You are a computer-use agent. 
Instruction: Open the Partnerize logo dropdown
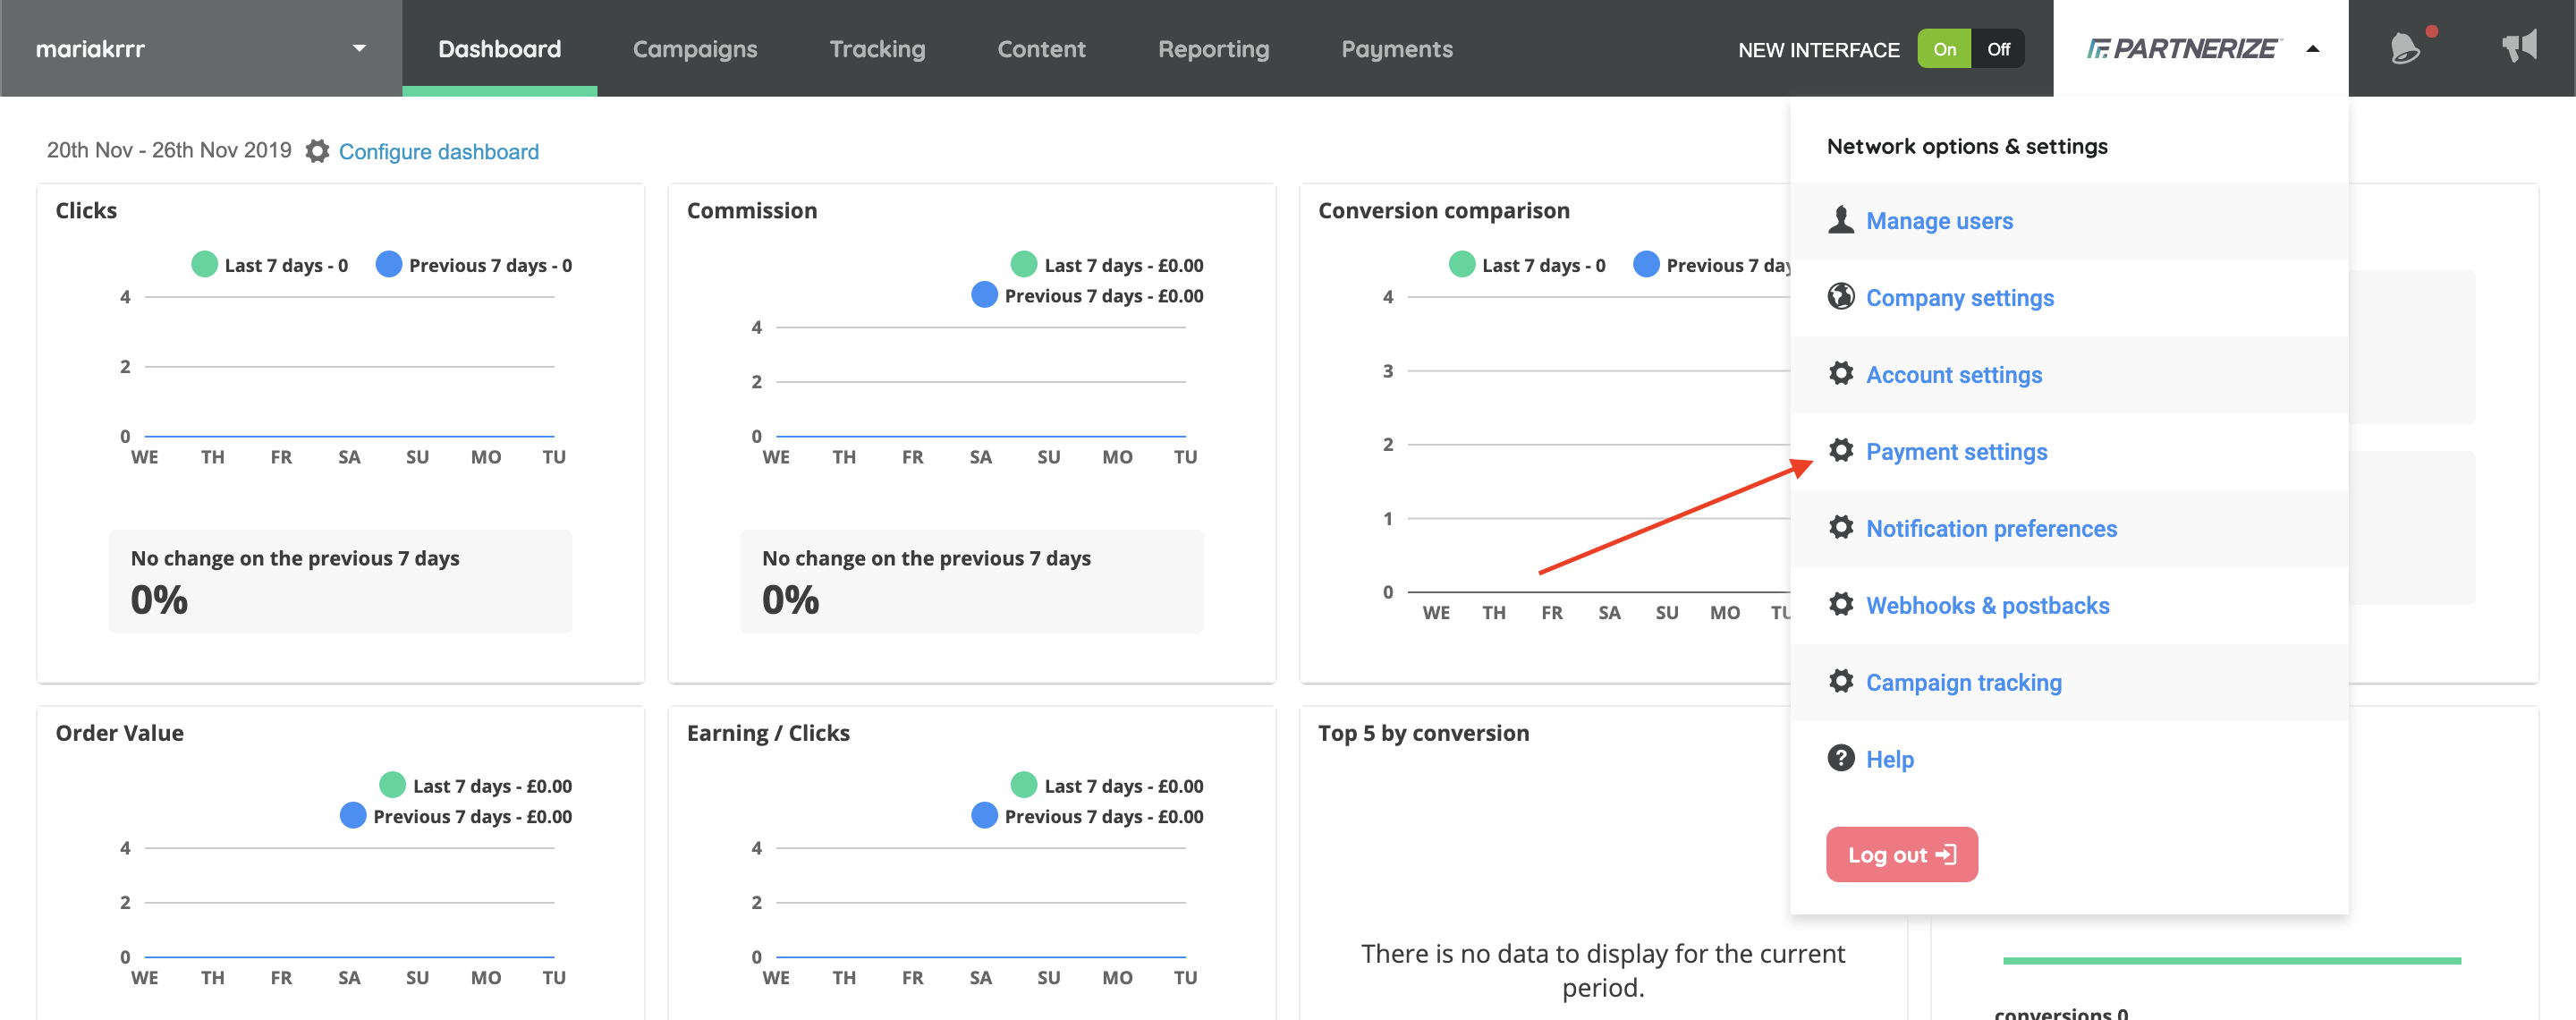tap(2182, 48)
